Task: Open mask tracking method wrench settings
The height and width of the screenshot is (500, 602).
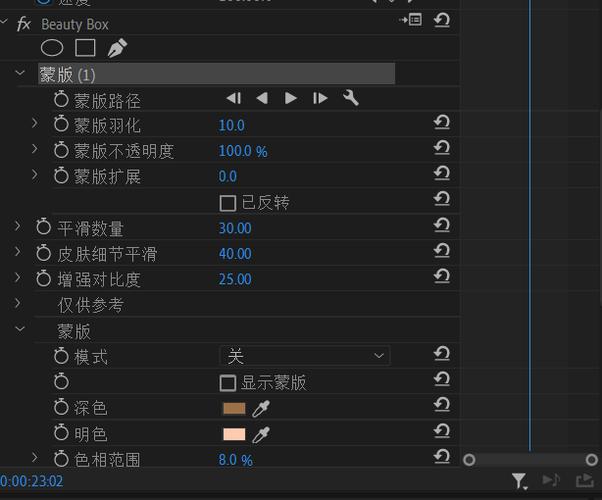Action: click(x=351, y=98)
